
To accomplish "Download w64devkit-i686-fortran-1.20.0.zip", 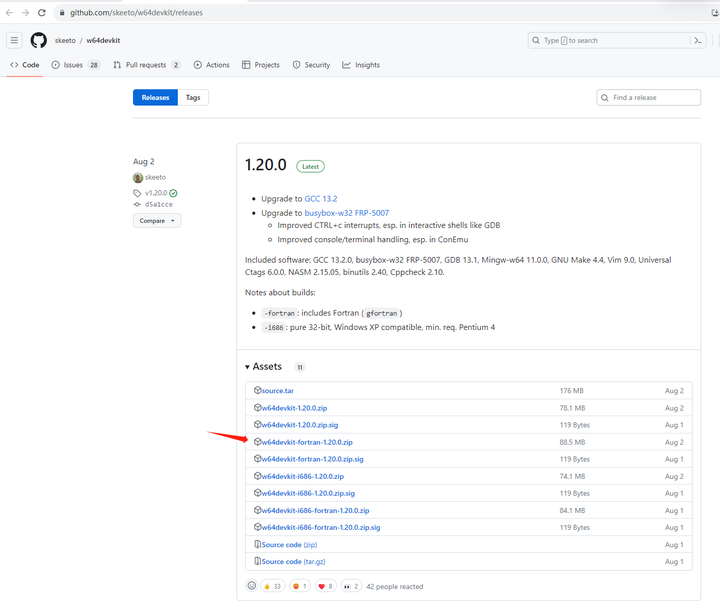I will point(315,510).
